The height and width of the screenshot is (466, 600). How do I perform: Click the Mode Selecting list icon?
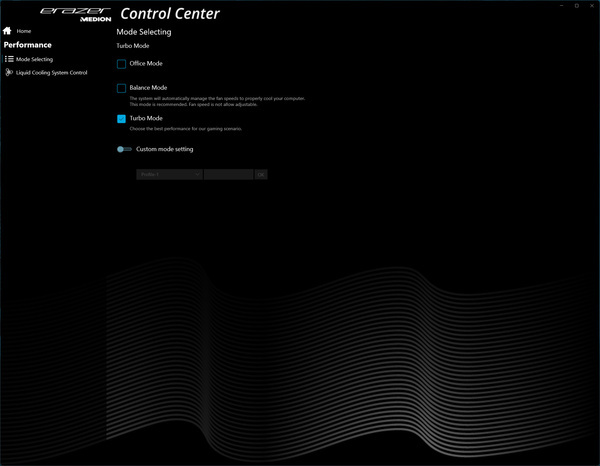[x=9, y=59]
